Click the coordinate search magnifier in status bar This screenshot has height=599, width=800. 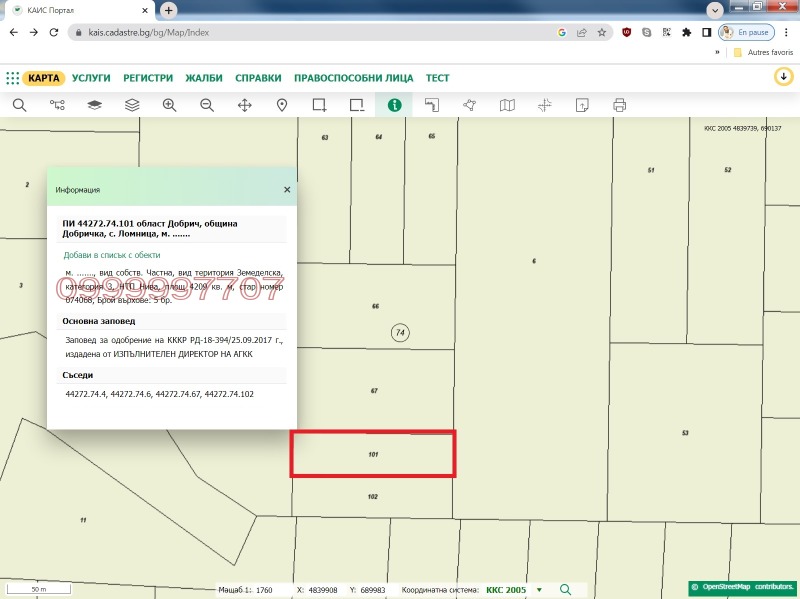click(565, 590)
